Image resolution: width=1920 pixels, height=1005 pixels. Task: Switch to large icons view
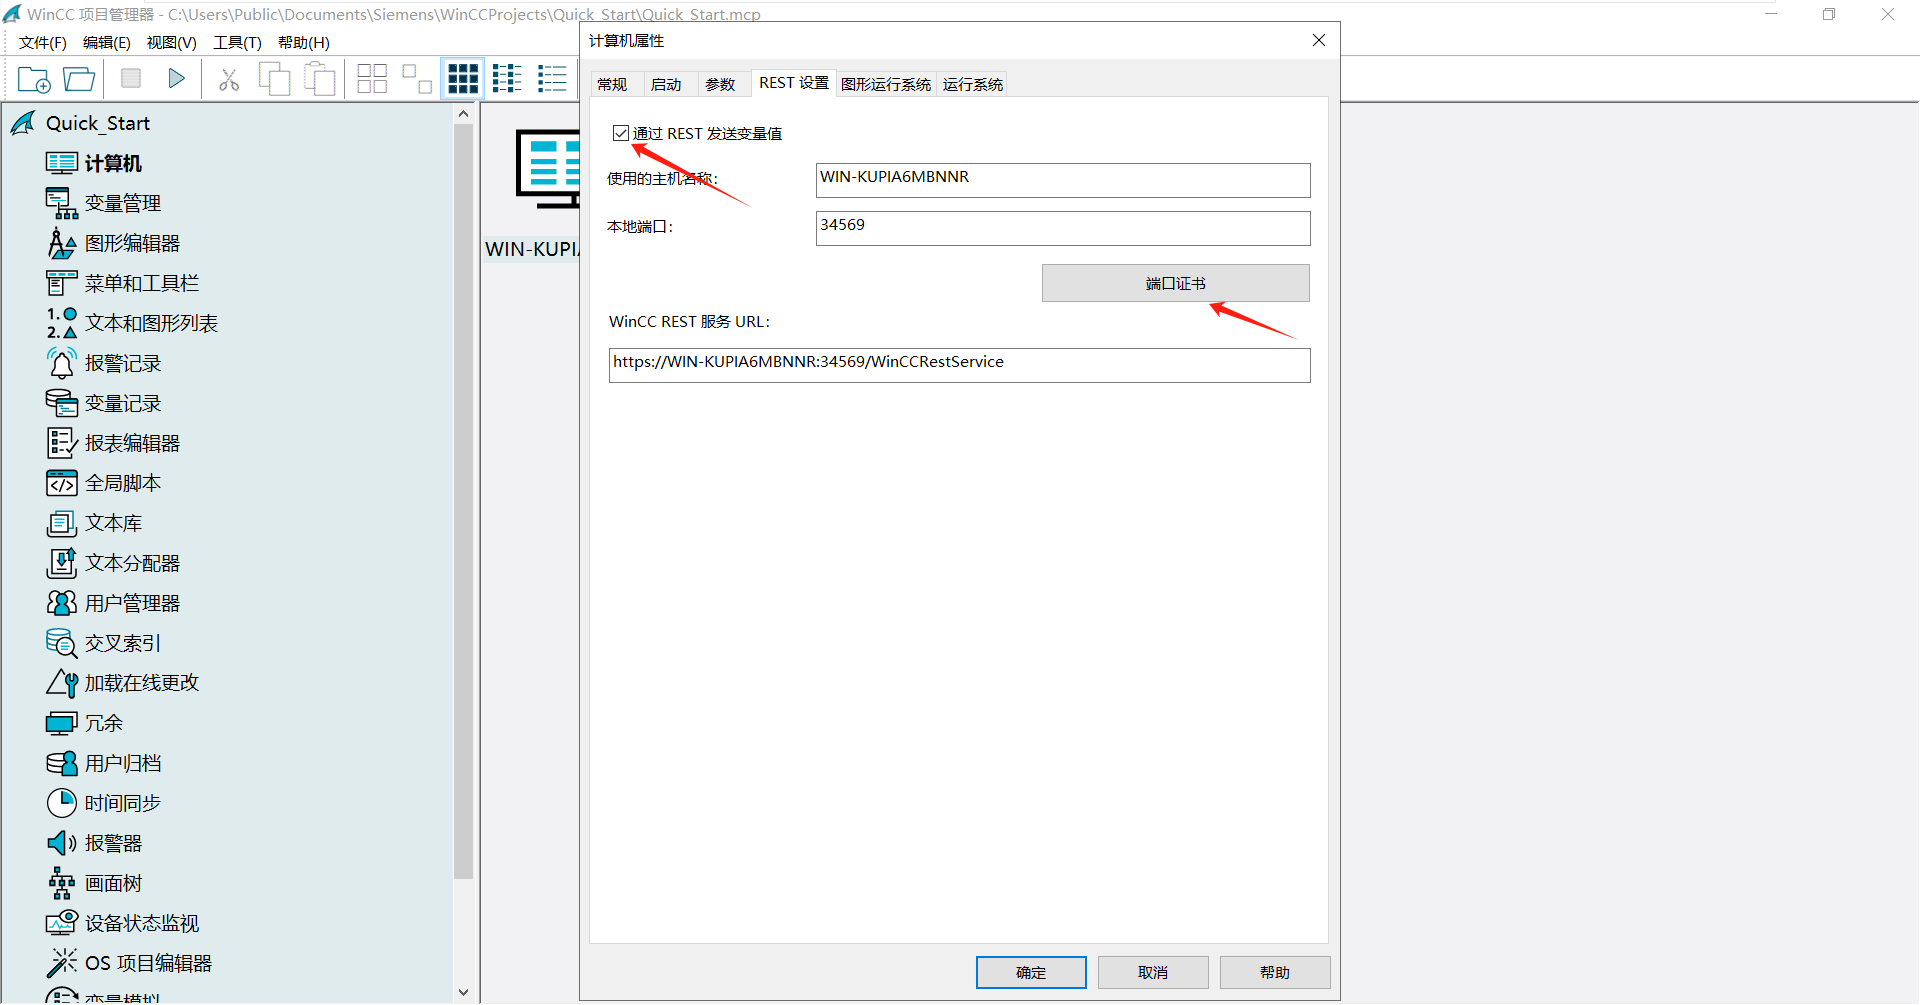(372, 79)
